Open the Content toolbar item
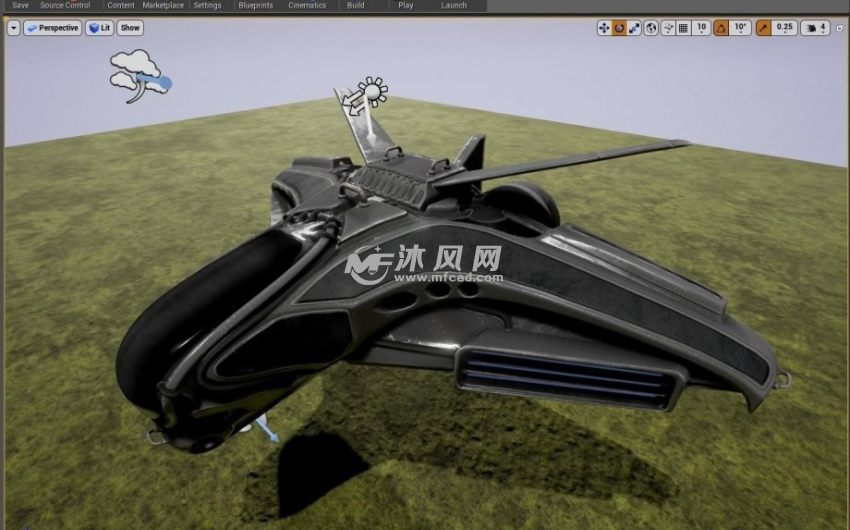The image size is (850, 530). 120,5
